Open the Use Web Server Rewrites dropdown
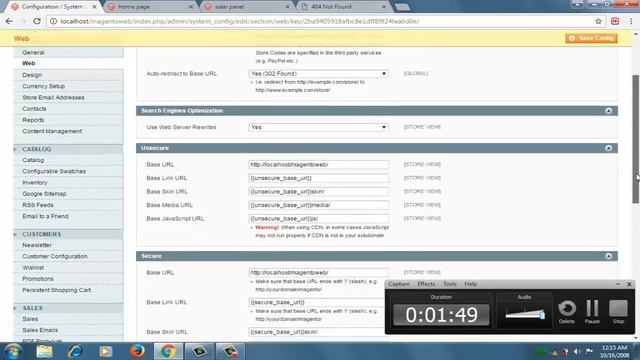This screenshot has height=360, width=640. coord(318,127)
